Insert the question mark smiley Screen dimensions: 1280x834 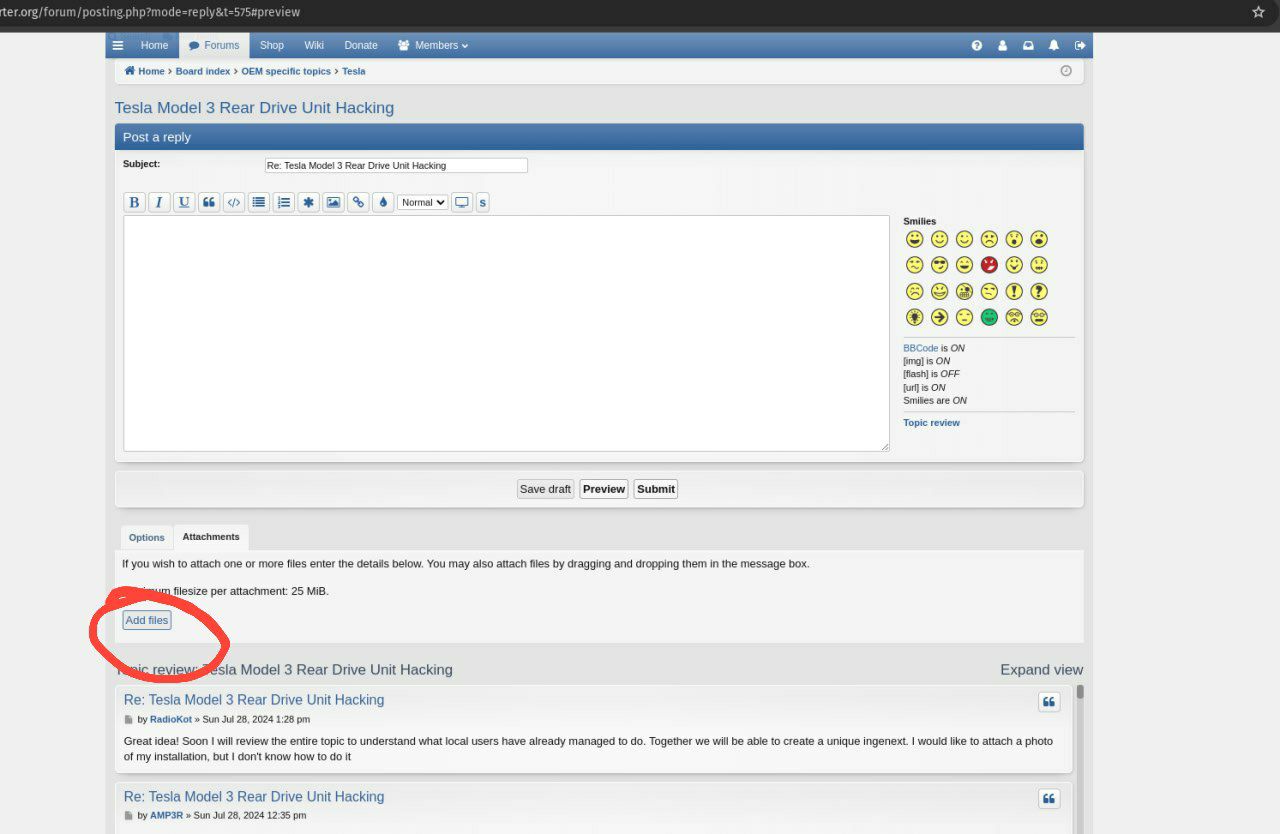pos(1040,291)
